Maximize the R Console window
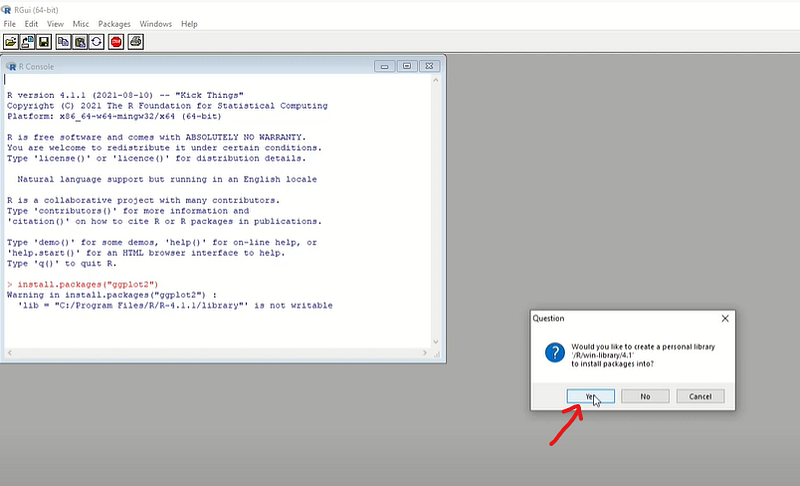This screenshot has width=800, height=486. pos(407,66)
